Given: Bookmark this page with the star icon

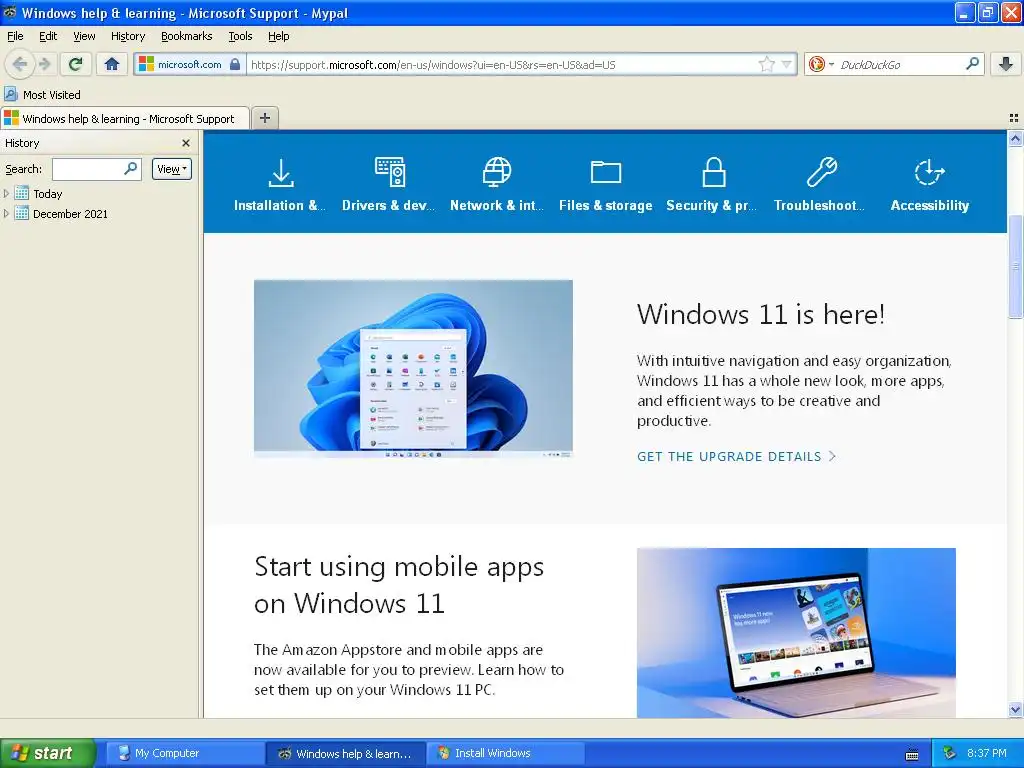Looking at the screenshot, I should pos(766,64).
